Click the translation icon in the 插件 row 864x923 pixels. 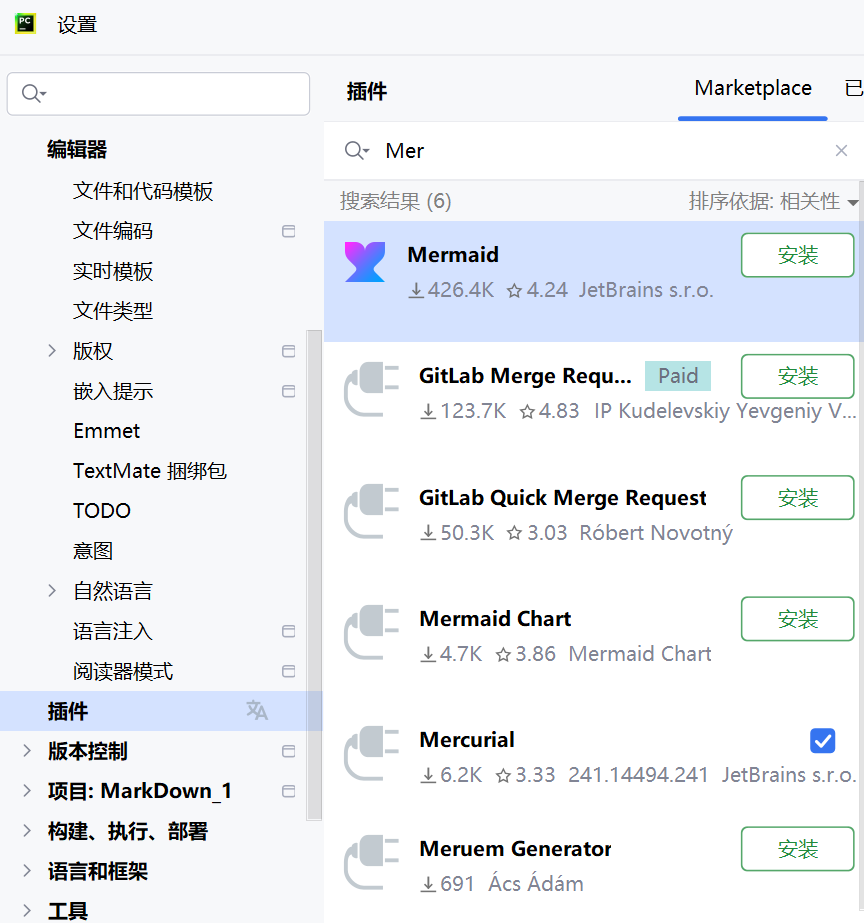click(257, 710)
